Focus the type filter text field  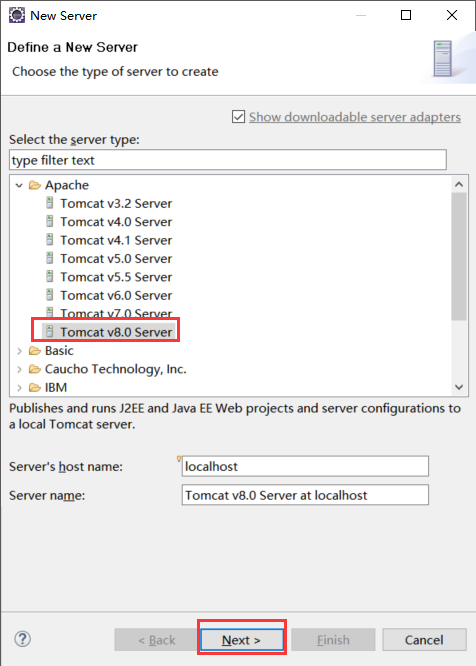(x=228, y=160)
